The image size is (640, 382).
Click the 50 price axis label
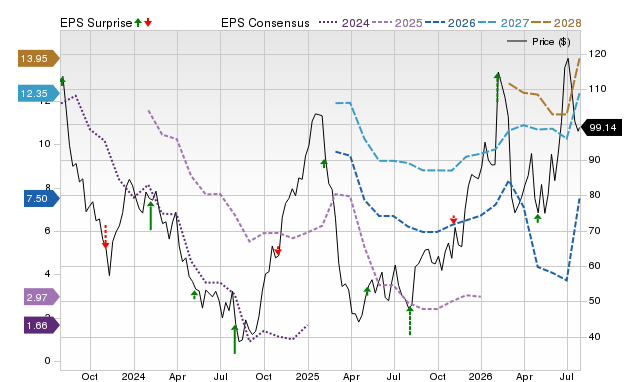(595, 301)
